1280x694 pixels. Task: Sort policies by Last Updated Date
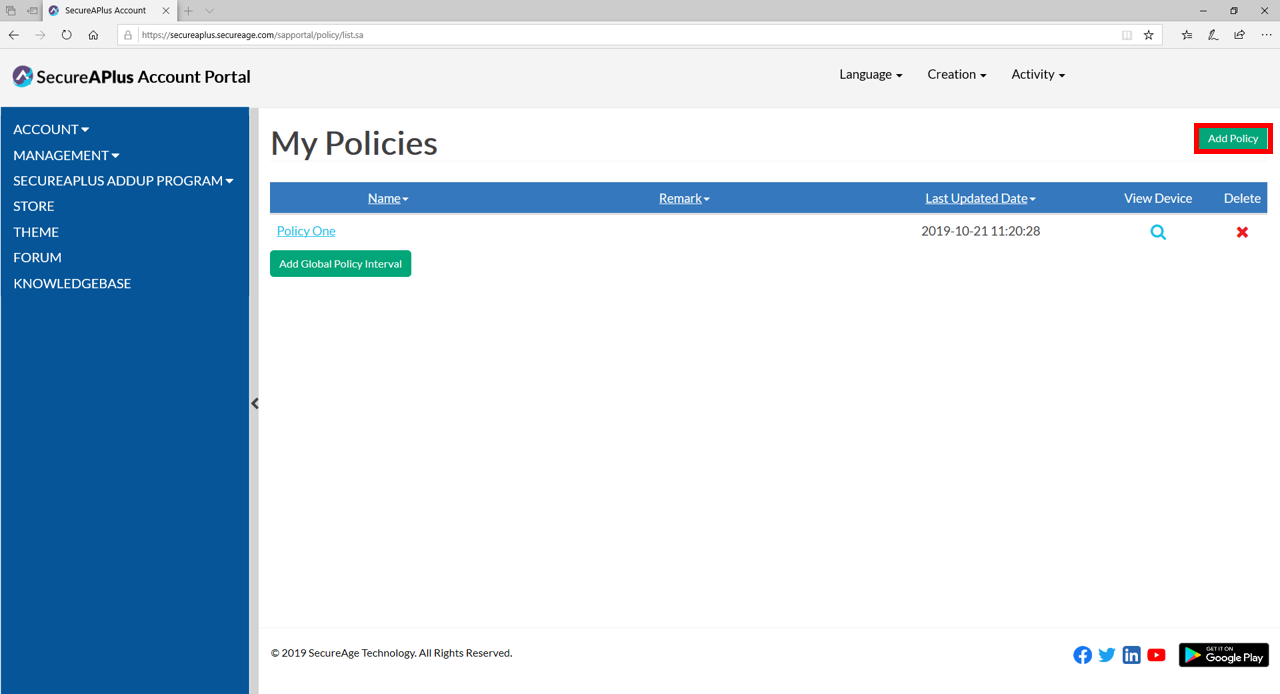coord(977,198)
